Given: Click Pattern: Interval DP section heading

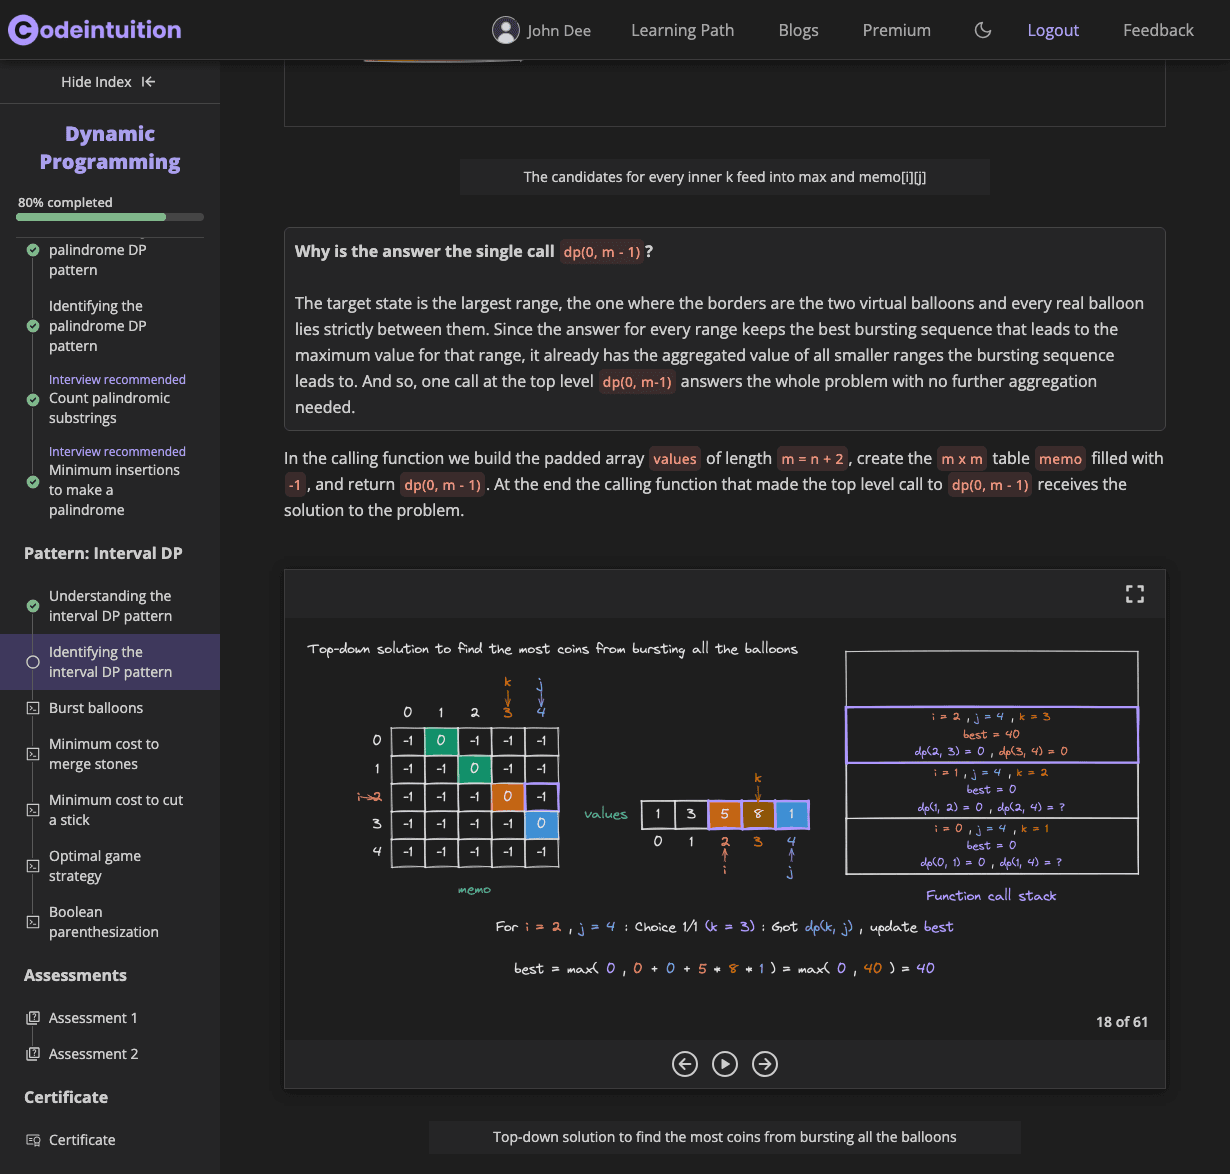Looking at the screenshot, I should pos(103,553).
